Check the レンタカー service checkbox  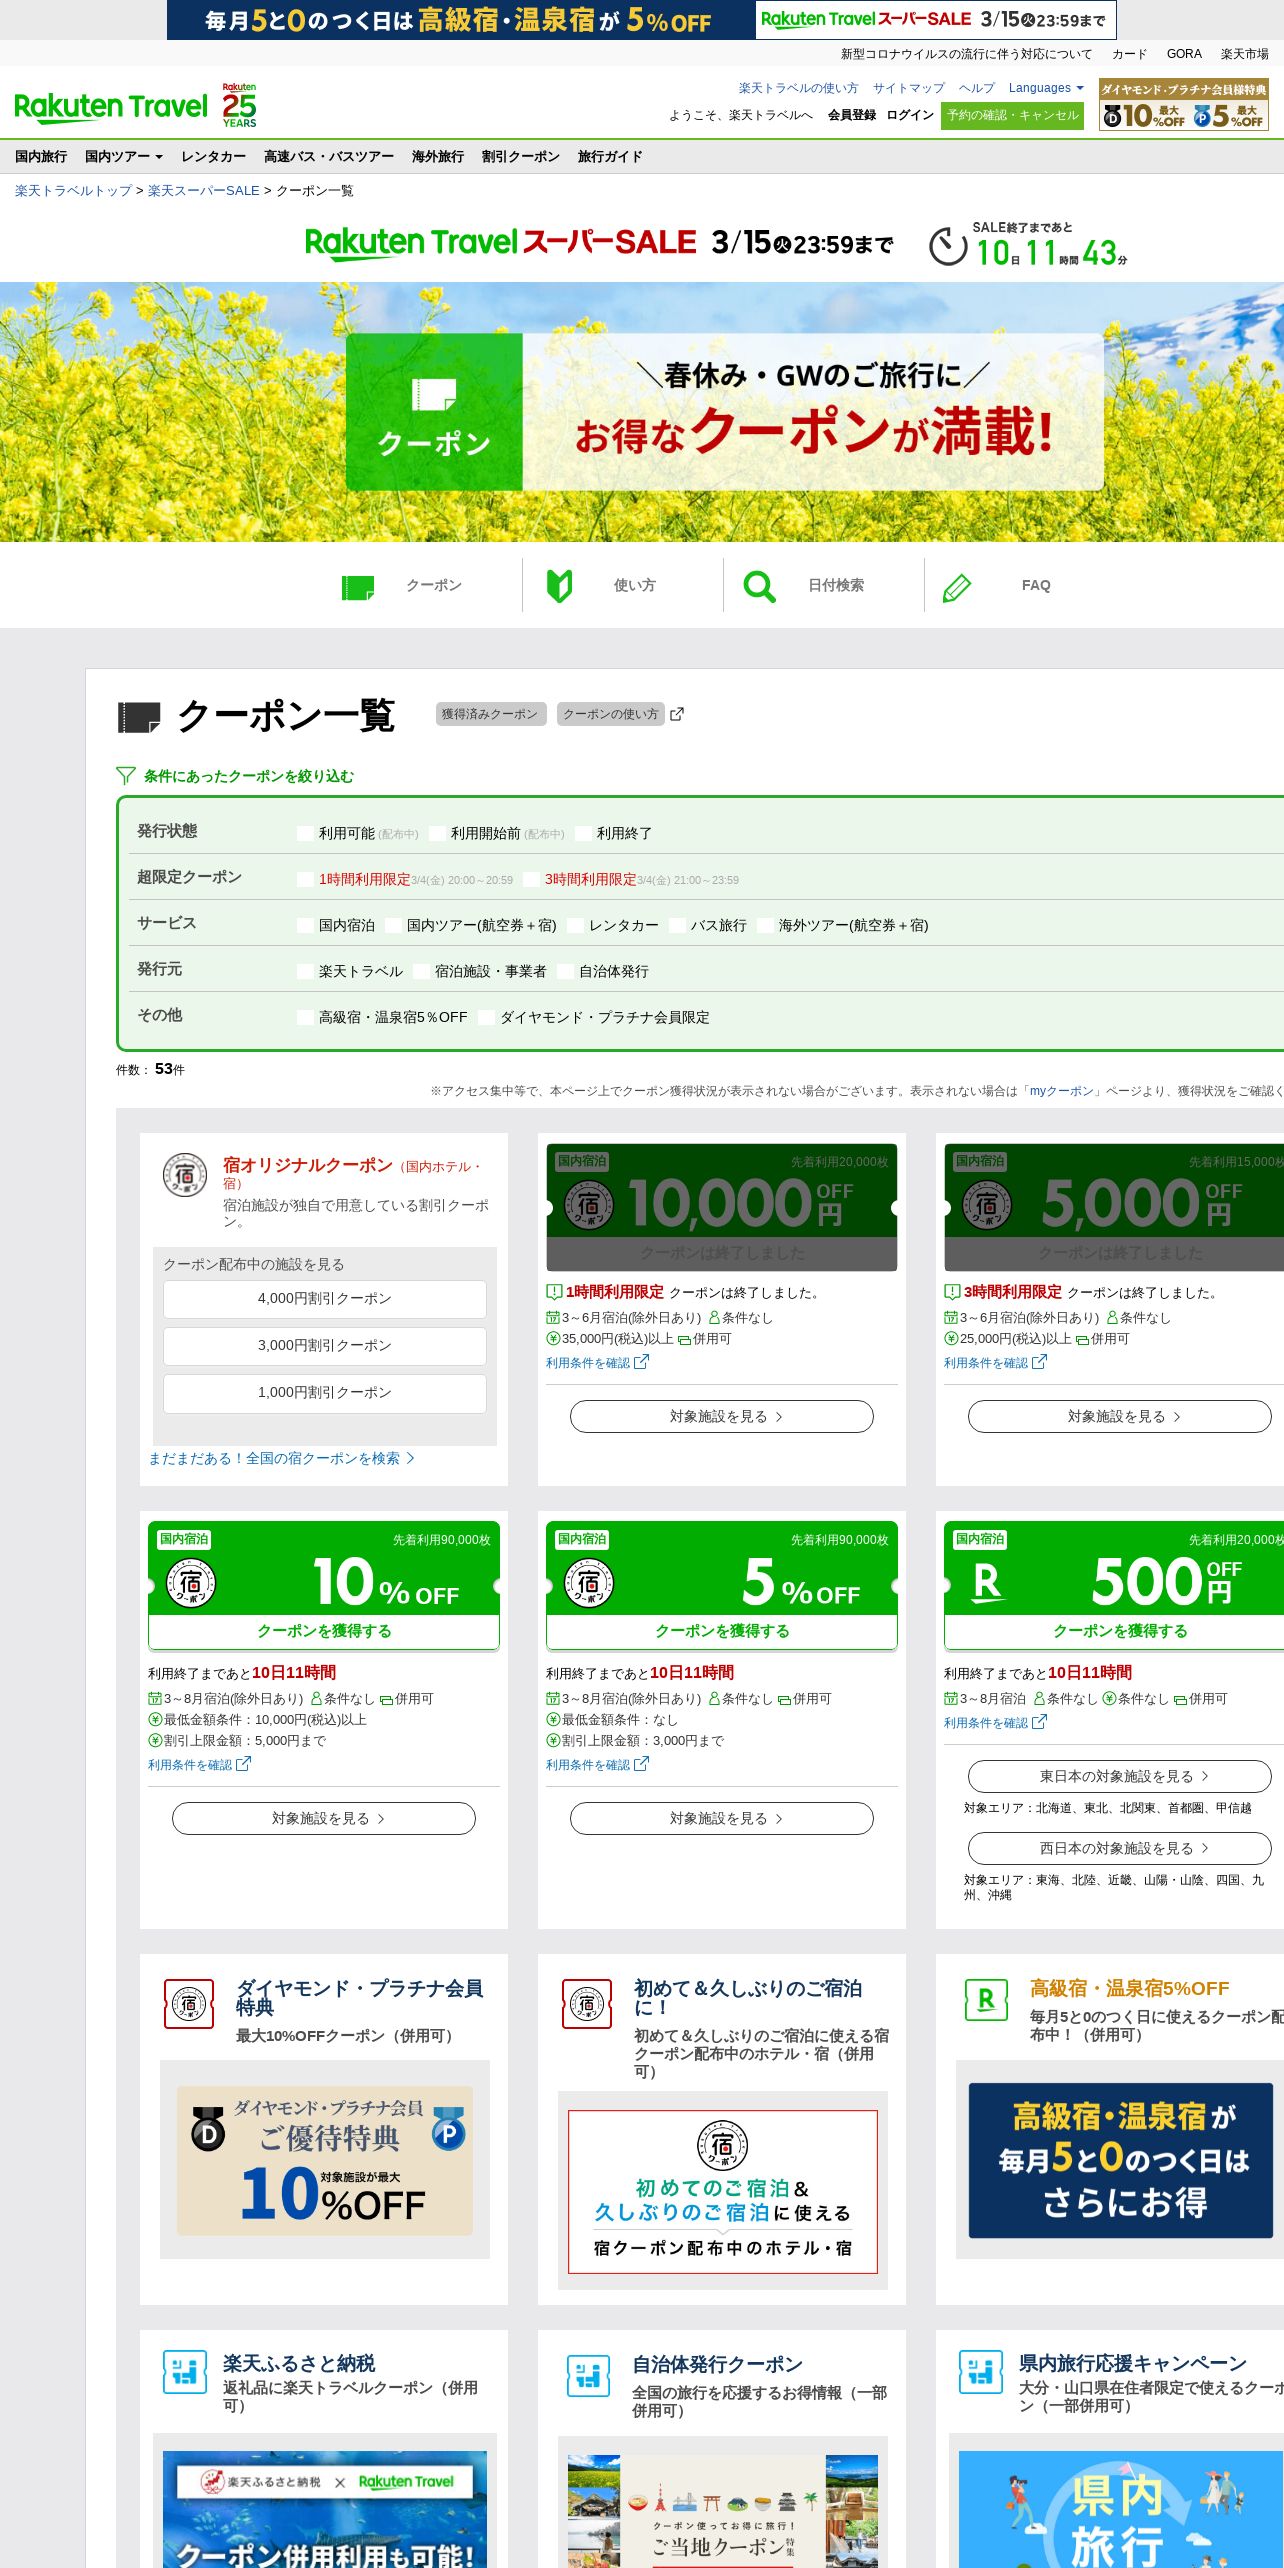(x=575, y=925)
